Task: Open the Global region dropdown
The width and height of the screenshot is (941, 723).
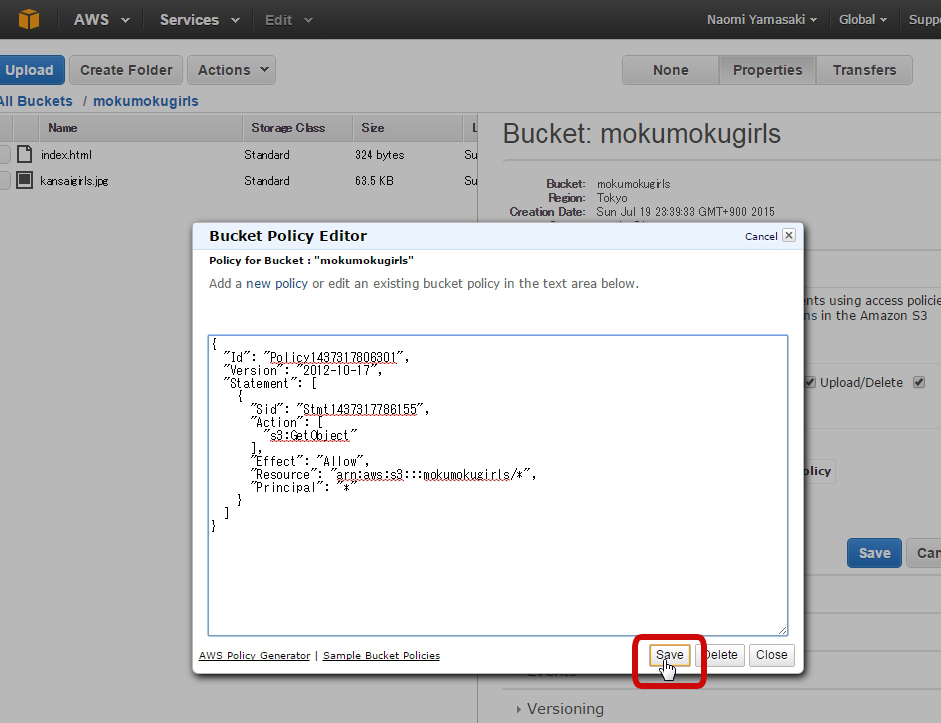Action: (862, 20)
